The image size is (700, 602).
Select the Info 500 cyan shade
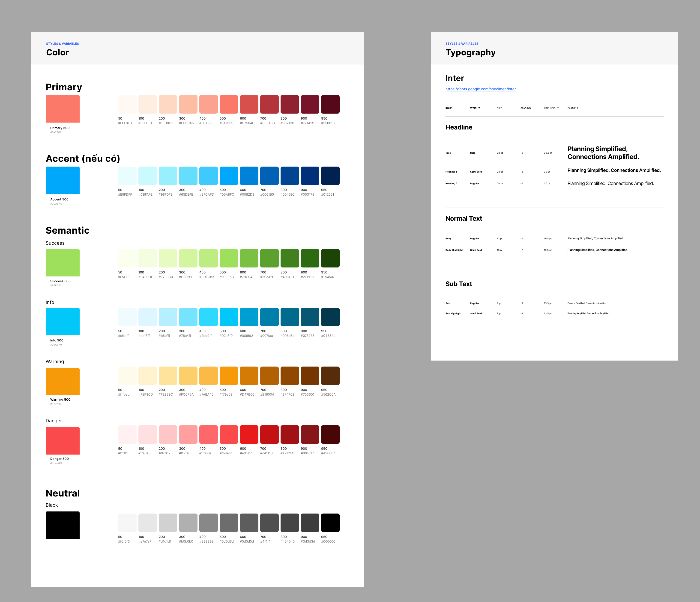point(229,317)
